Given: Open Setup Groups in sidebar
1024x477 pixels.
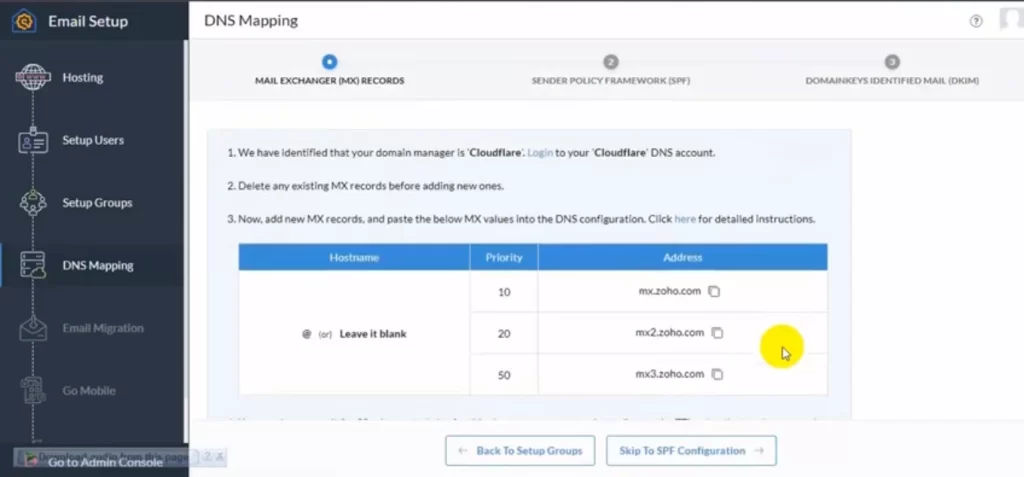Looking at the screenshot, I should pos(97,203).
